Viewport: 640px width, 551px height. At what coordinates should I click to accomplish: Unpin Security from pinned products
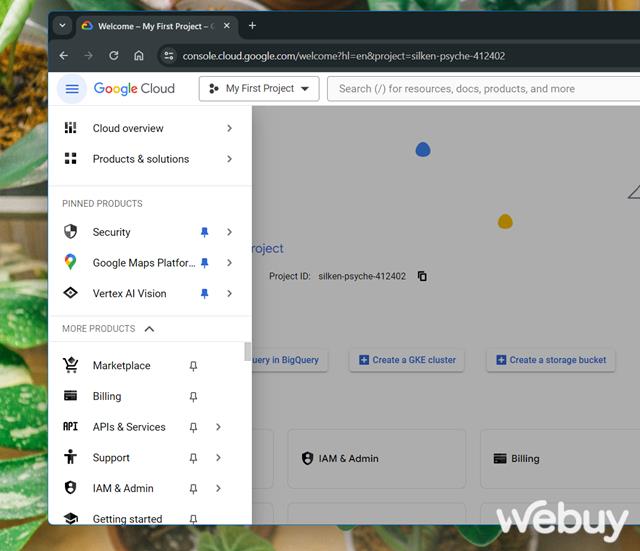coord(204,232)
